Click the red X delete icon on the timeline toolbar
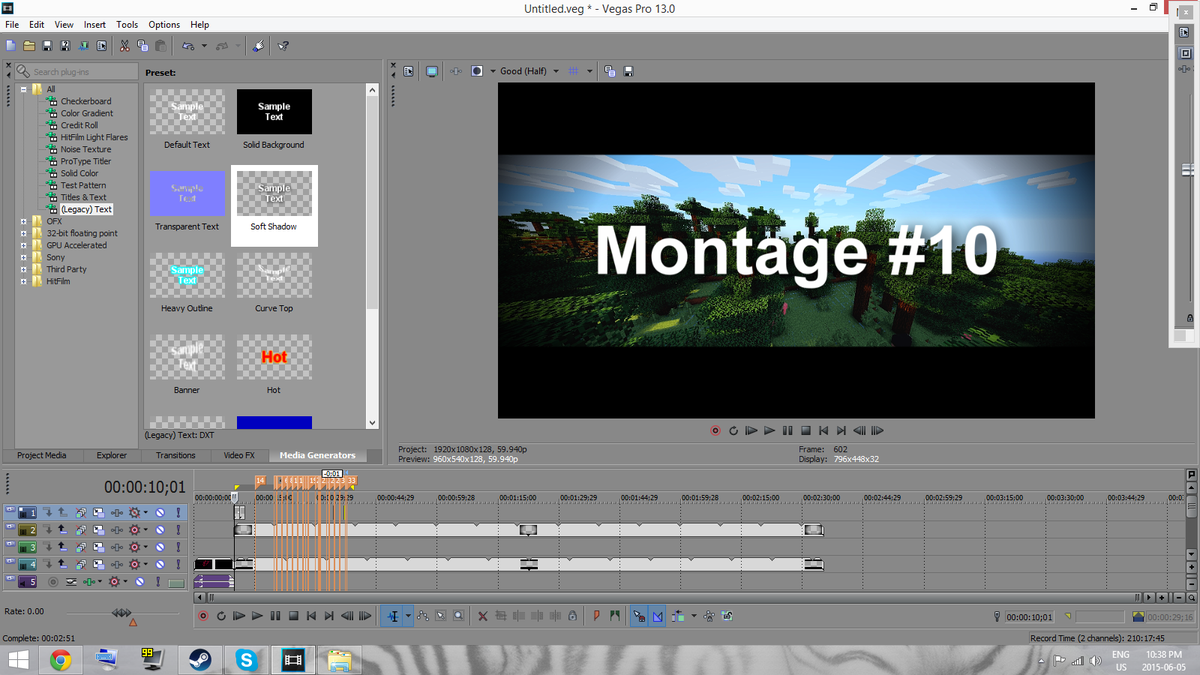Viewport: 1200px width, 675px height. click(483, 616)
